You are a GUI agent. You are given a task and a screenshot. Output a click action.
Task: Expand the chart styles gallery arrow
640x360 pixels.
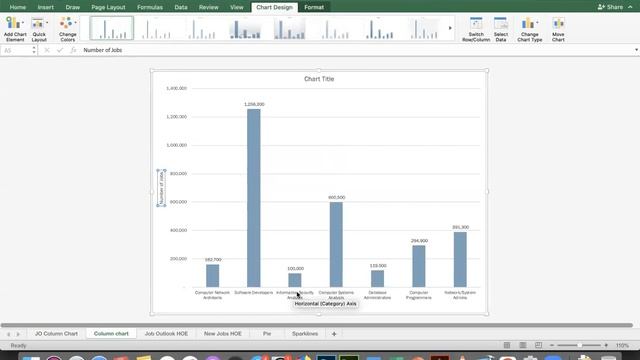click(x=450, y=28)
